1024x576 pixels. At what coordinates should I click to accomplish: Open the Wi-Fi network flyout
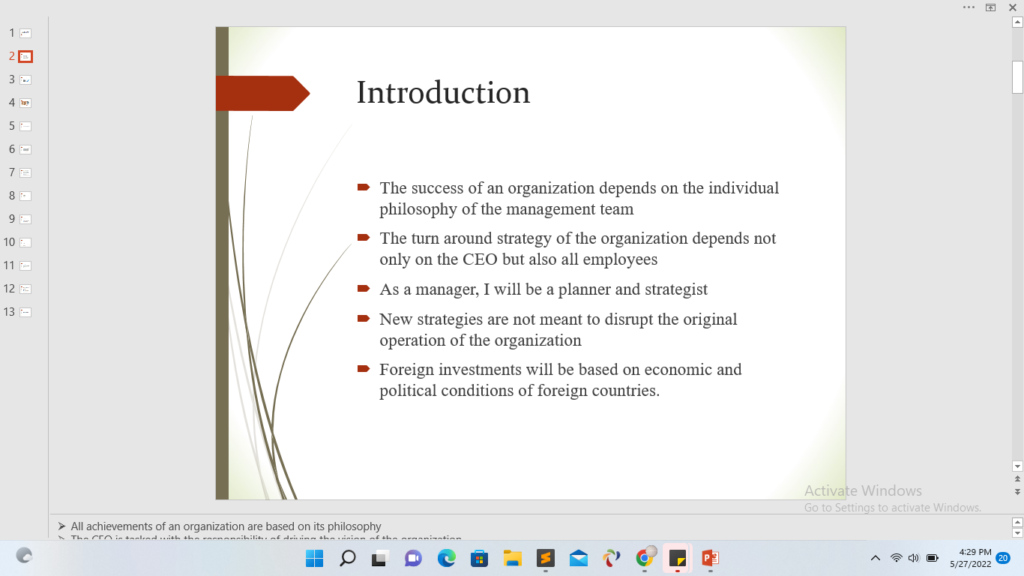click(x=896, y=558)
